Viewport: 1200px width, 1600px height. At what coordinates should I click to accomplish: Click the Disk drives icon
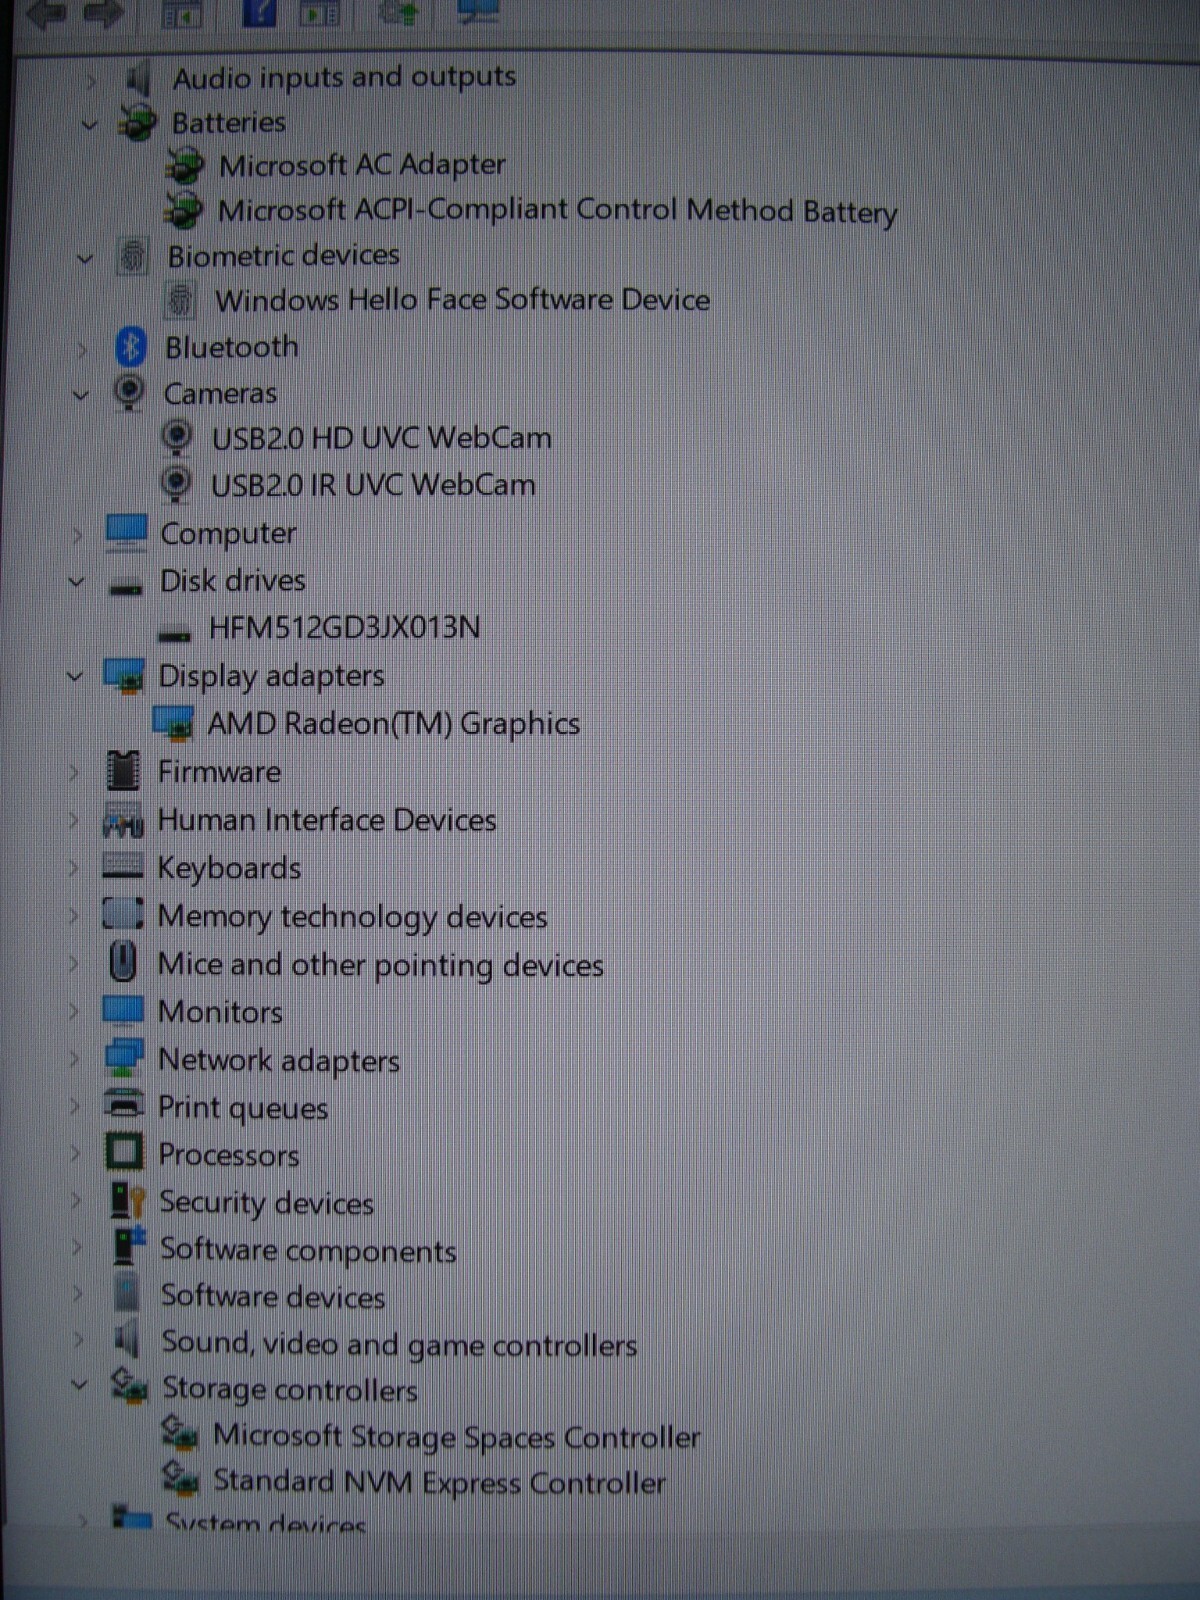(x=125, y=587)
